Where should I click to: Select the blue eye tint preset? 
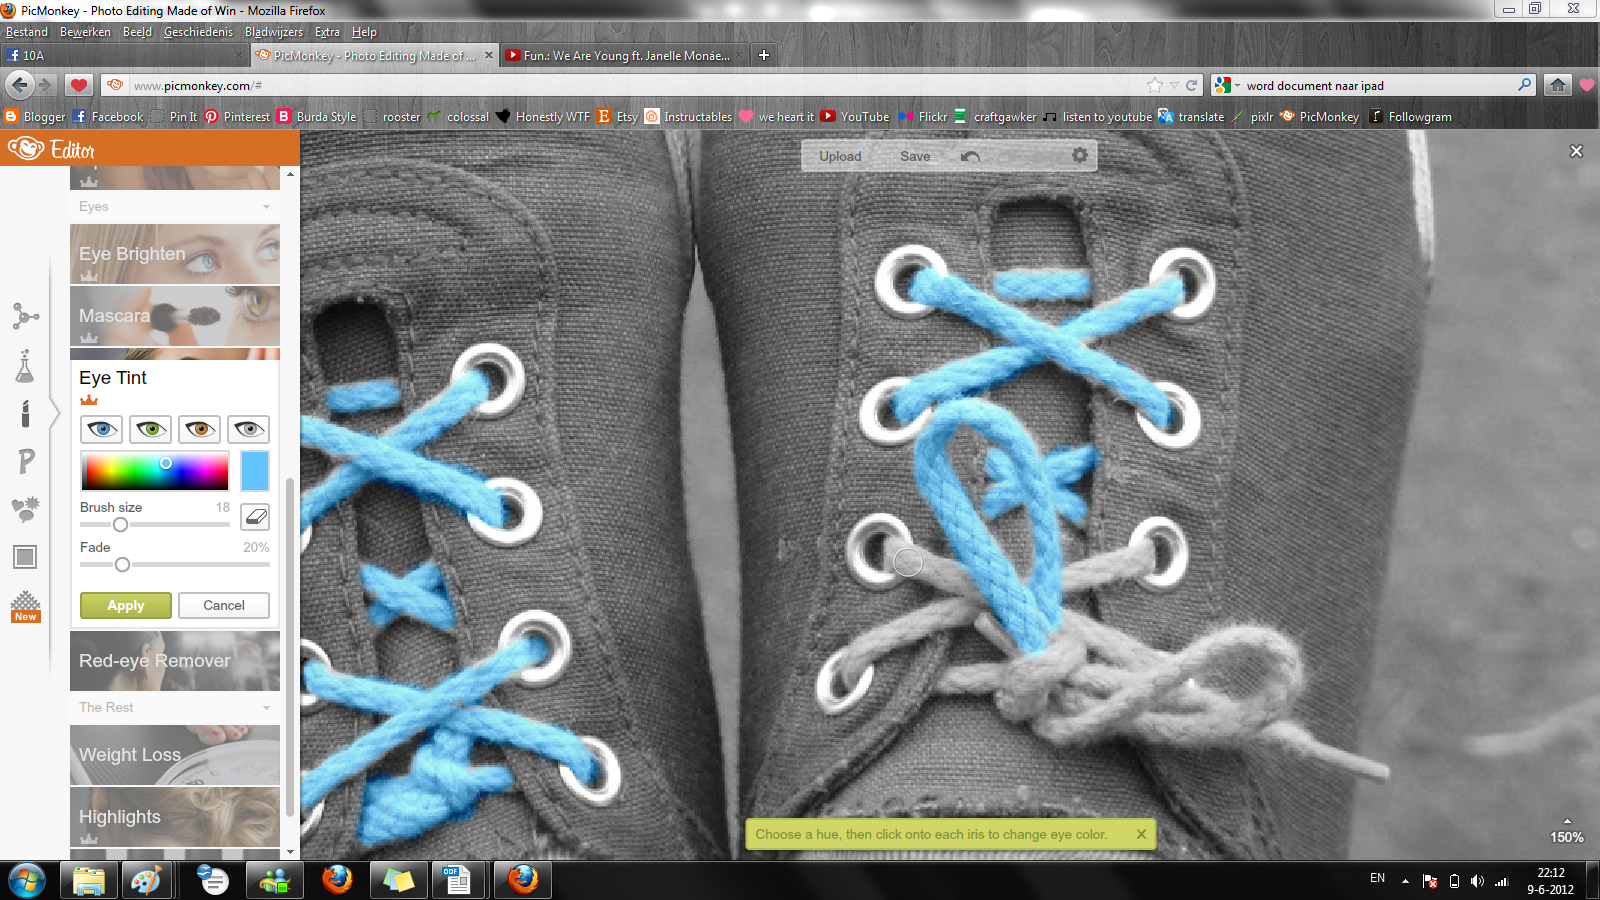(102, 429)
